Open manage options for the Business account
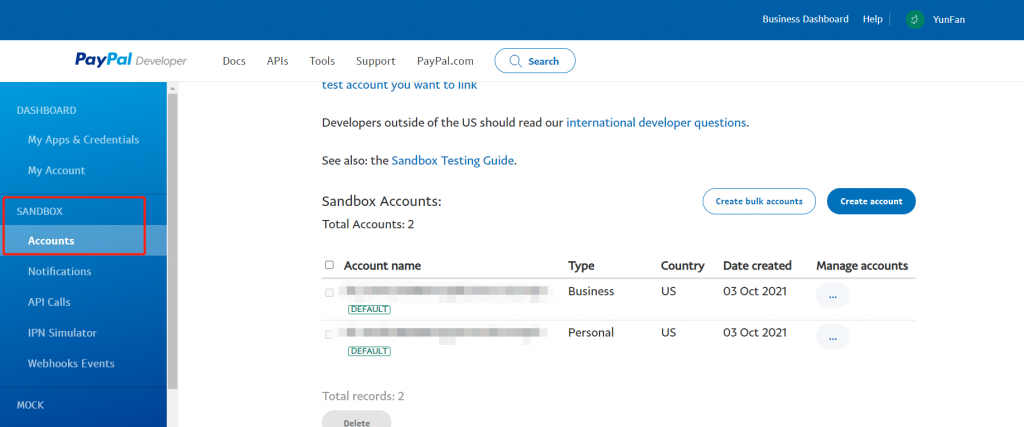Viewport: 1024px width, 427px height. [832, 295]
